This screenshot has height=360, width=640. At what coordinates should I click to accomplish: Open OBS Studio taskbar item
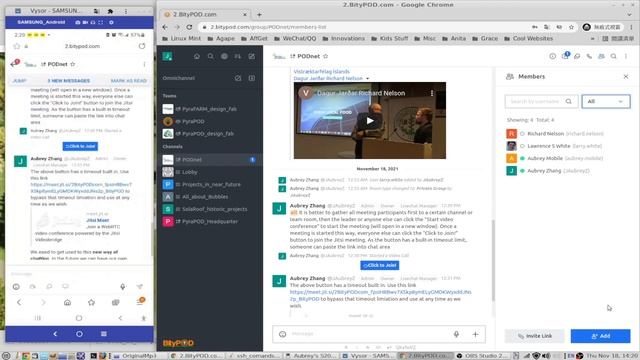pyautogui.click(x=482, y=356)
